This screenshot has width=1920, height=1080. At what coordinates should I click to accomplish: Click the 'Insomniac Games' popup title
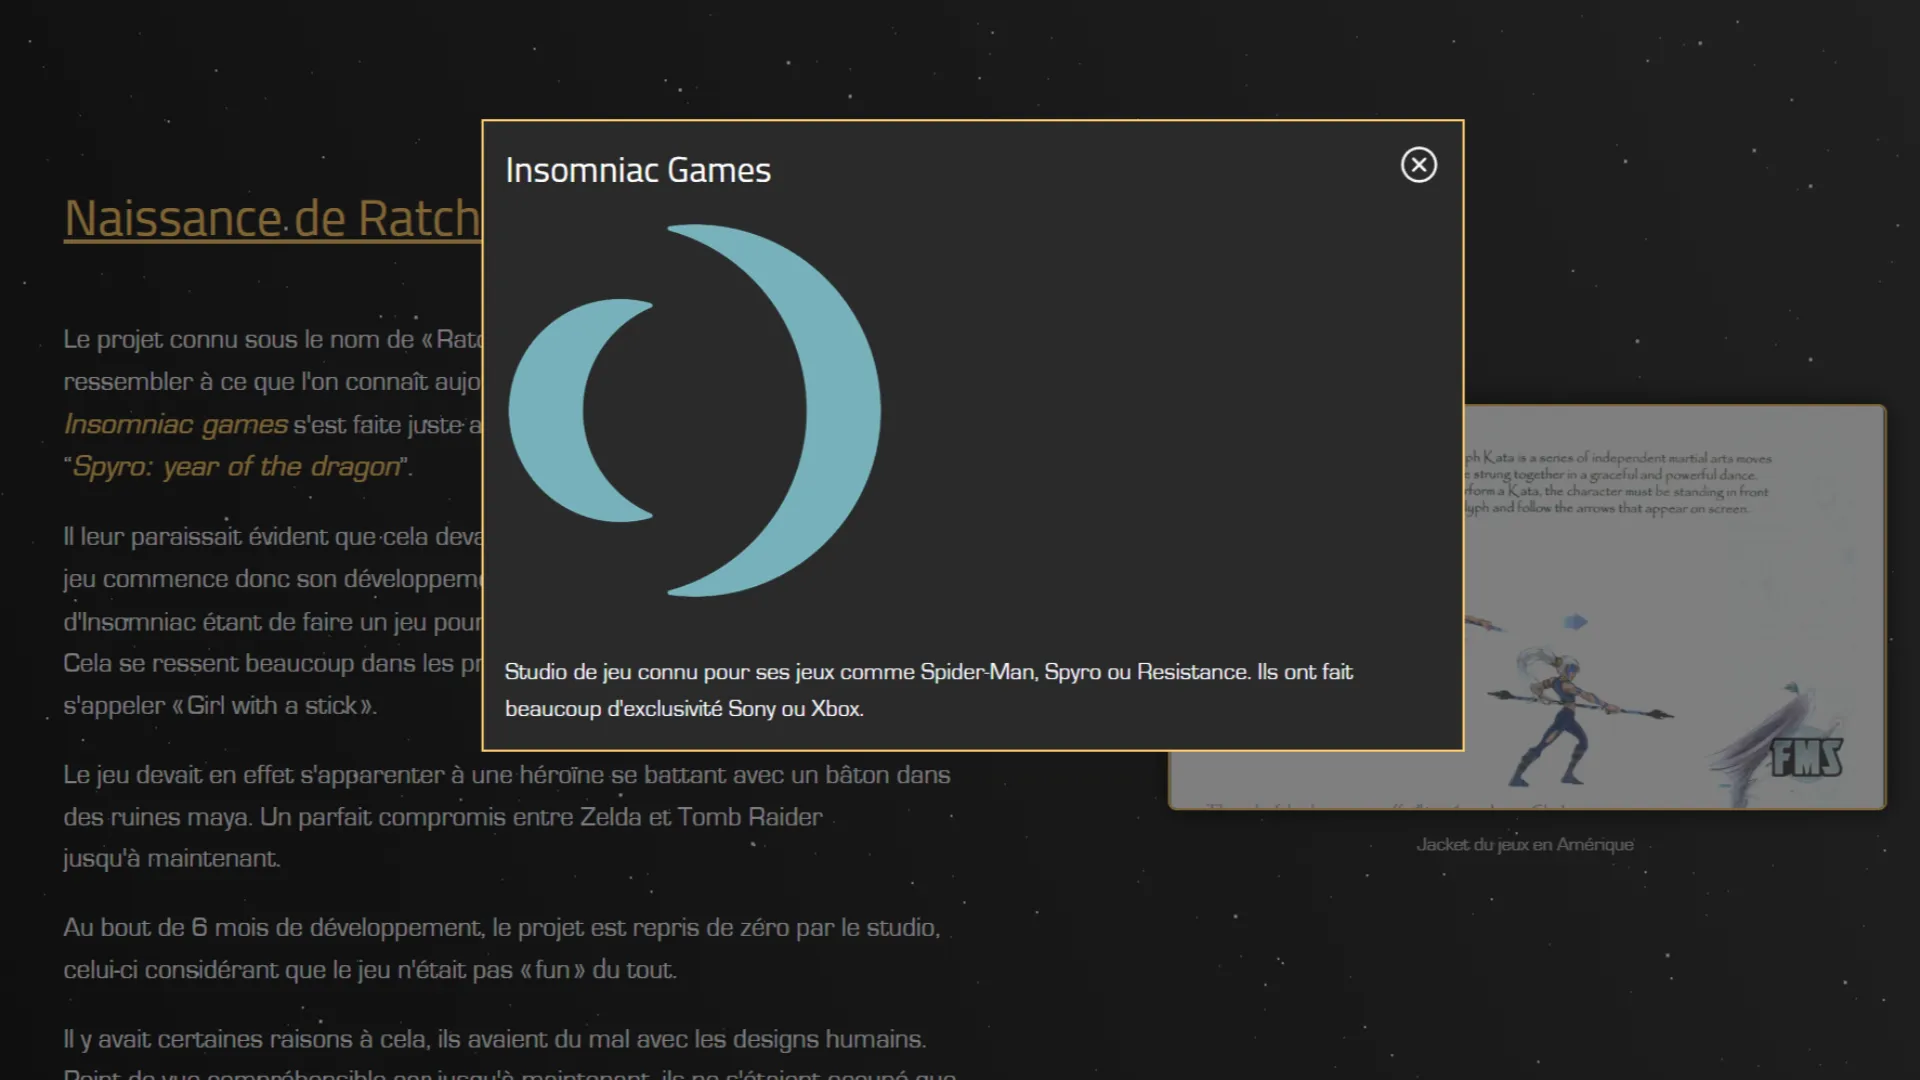click(638, 170)
